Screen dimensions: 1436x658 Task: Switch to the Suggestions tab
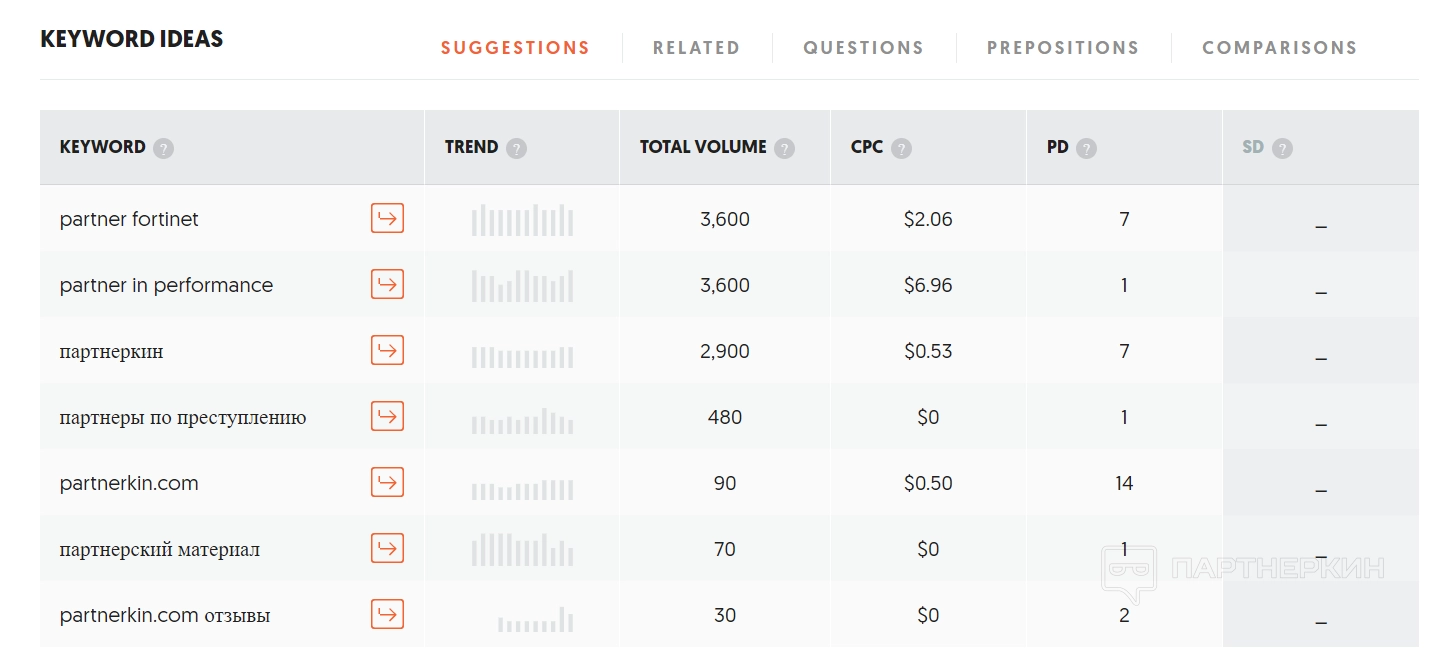point(515,48)
